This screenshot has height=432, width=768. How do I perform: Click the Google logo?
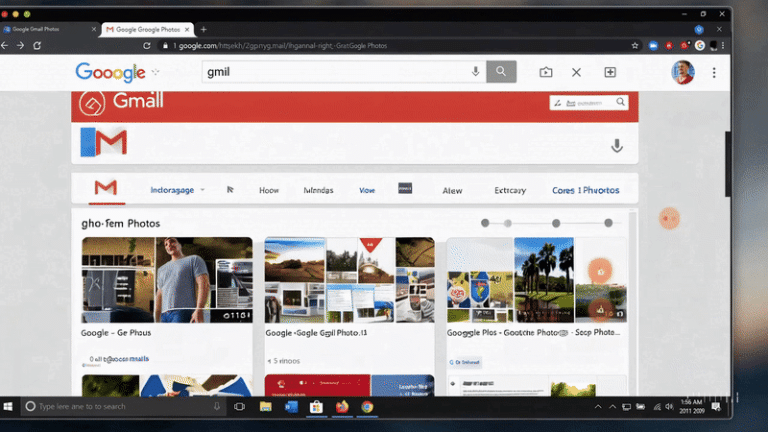coord(110,72)
